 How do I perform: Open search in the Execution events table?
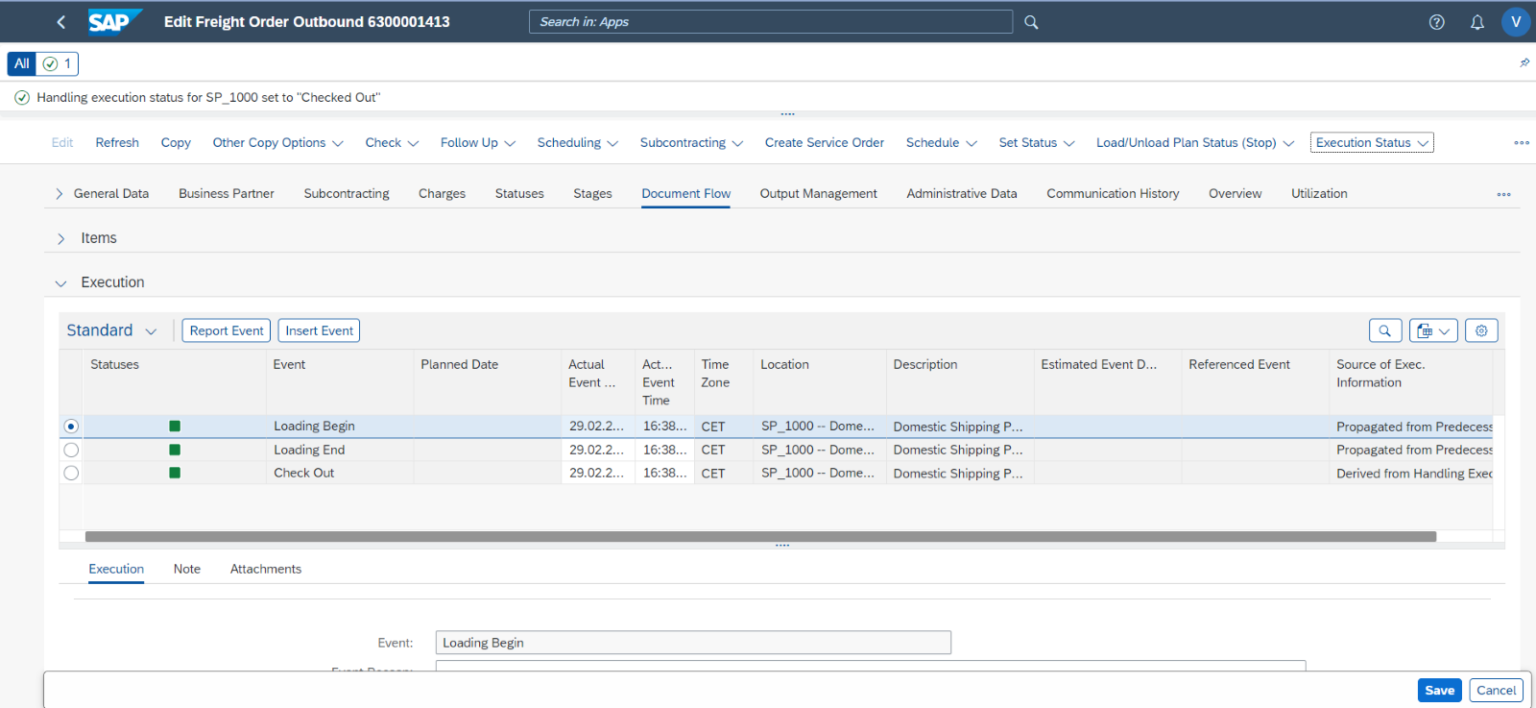1385,330
